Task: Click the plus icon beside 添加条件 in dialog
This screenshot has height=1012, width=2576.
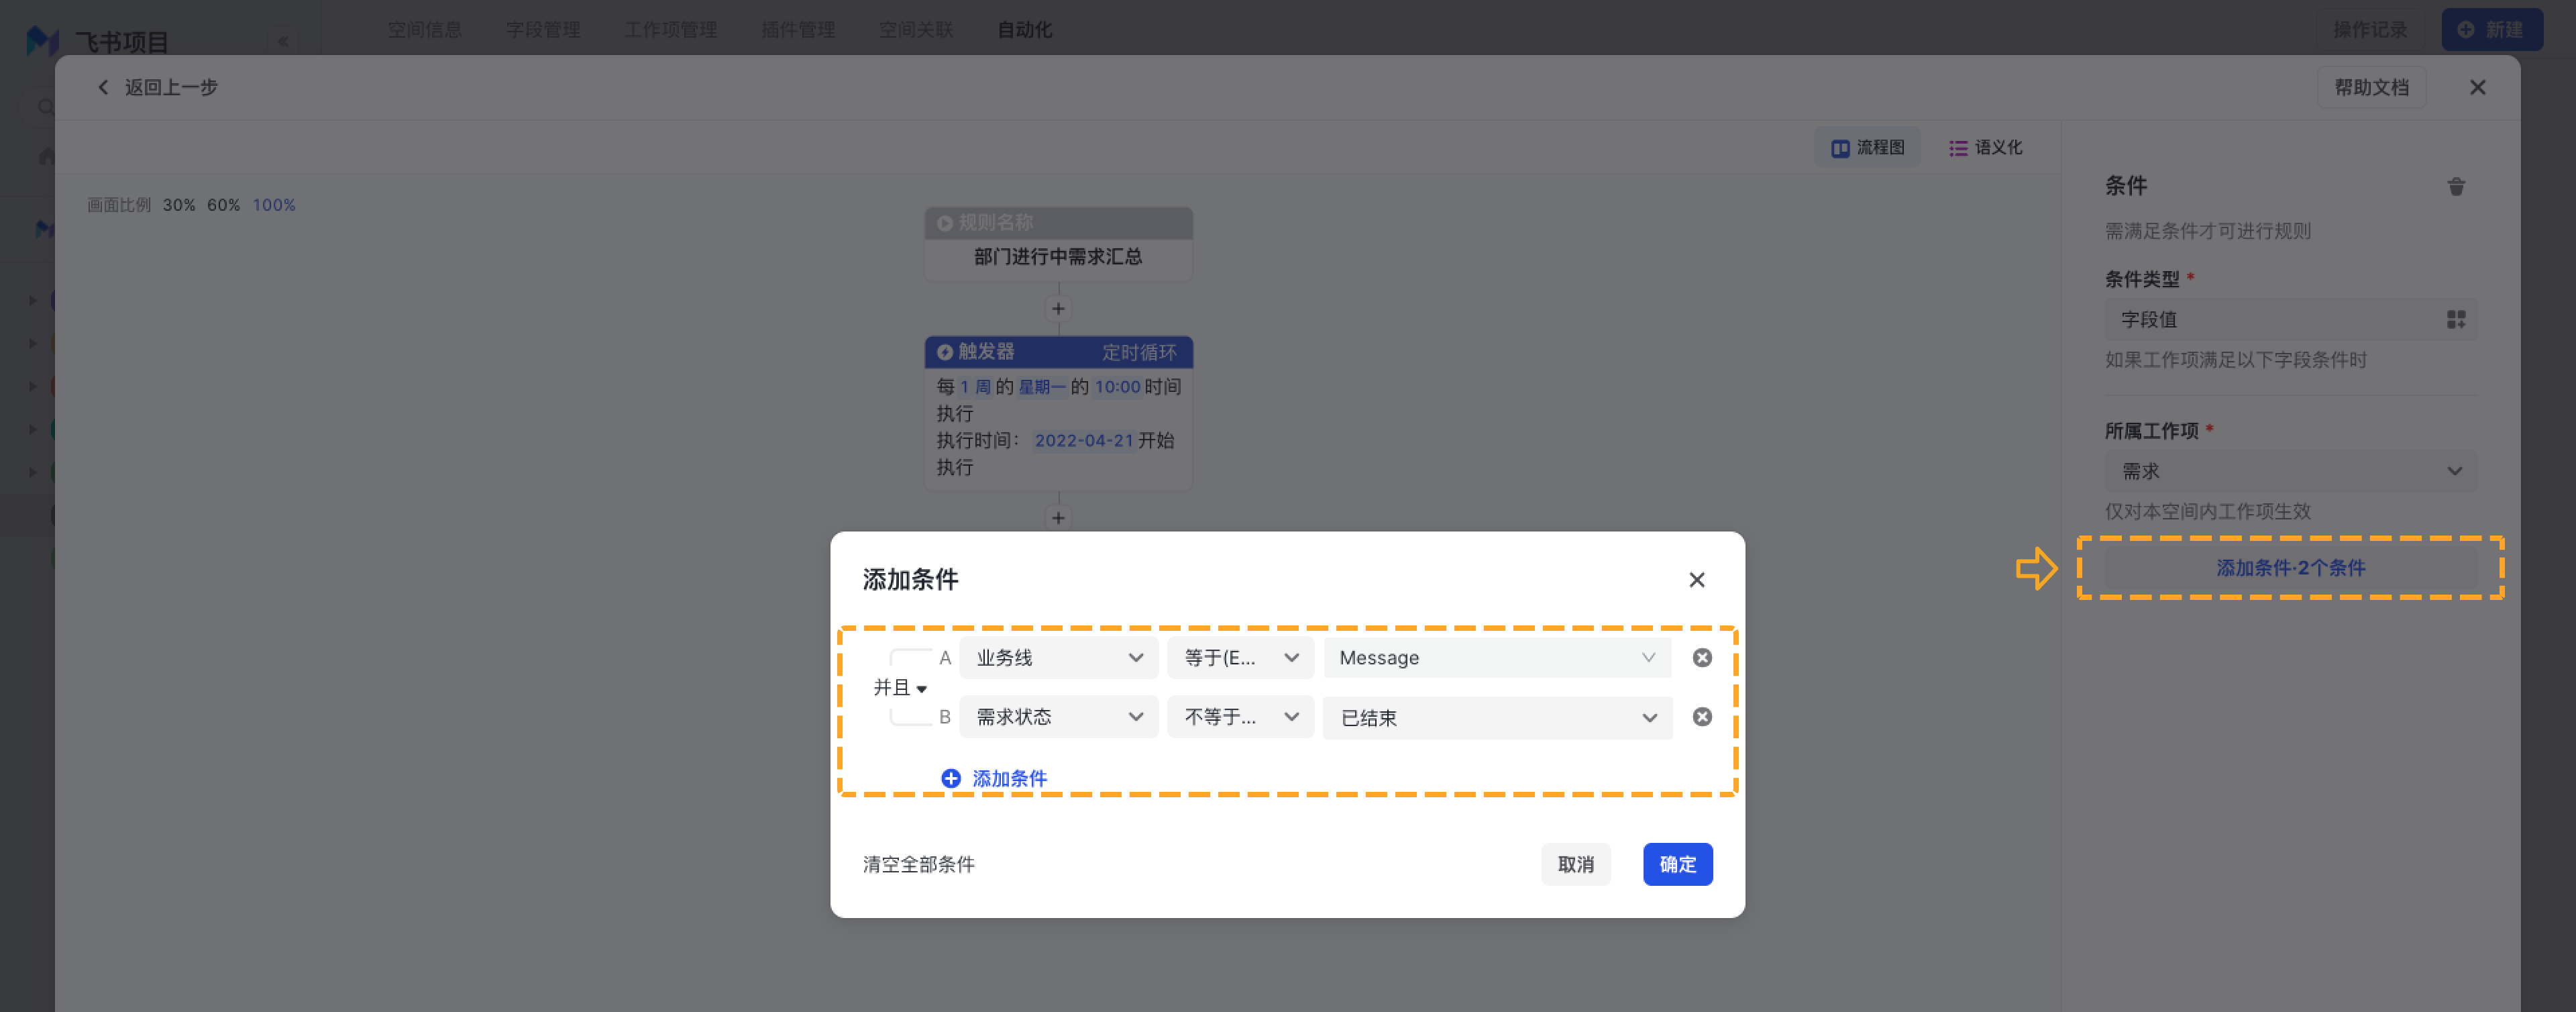Action: [951, 778]
